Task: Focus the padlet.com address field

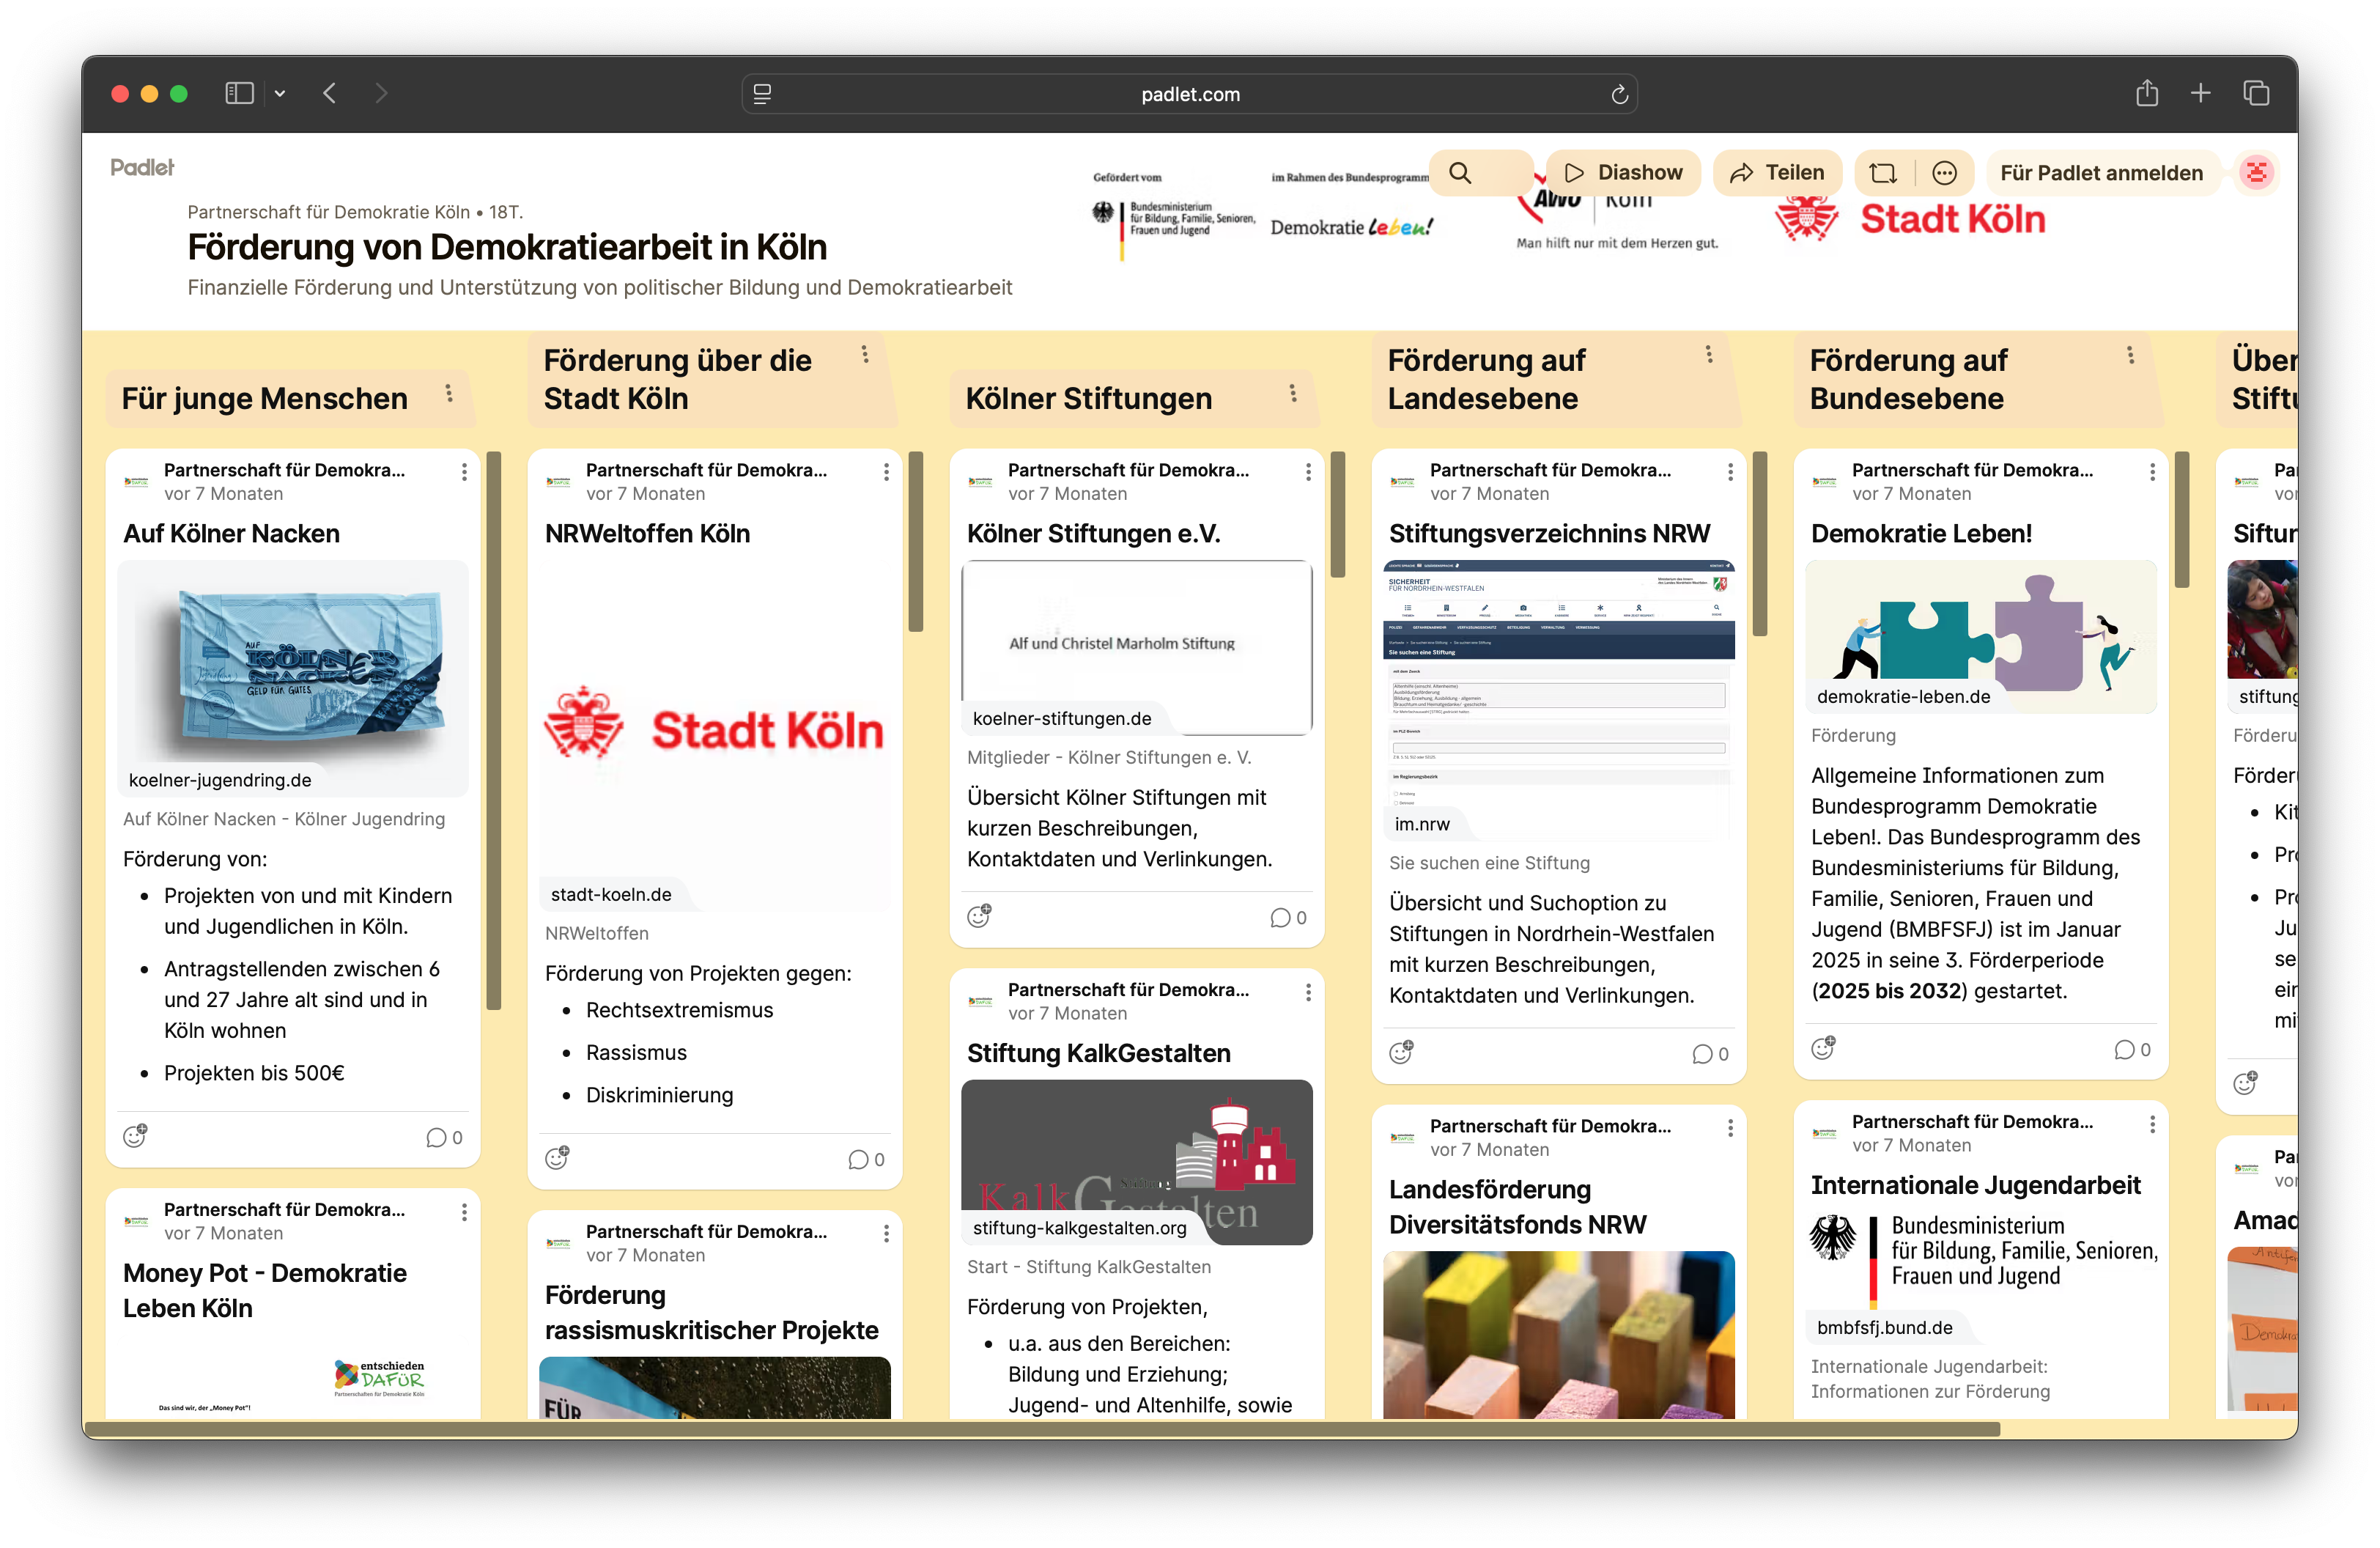Action: (1190, 94)
